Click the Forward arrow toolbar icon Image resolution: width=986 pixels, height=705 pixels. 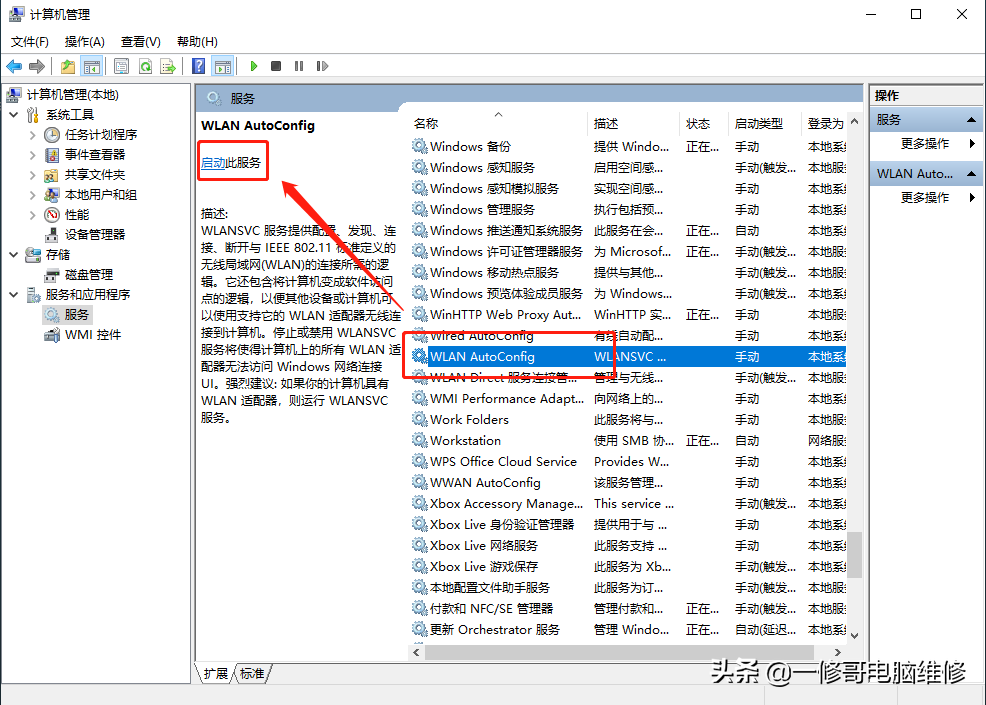[x=37, y=66]
